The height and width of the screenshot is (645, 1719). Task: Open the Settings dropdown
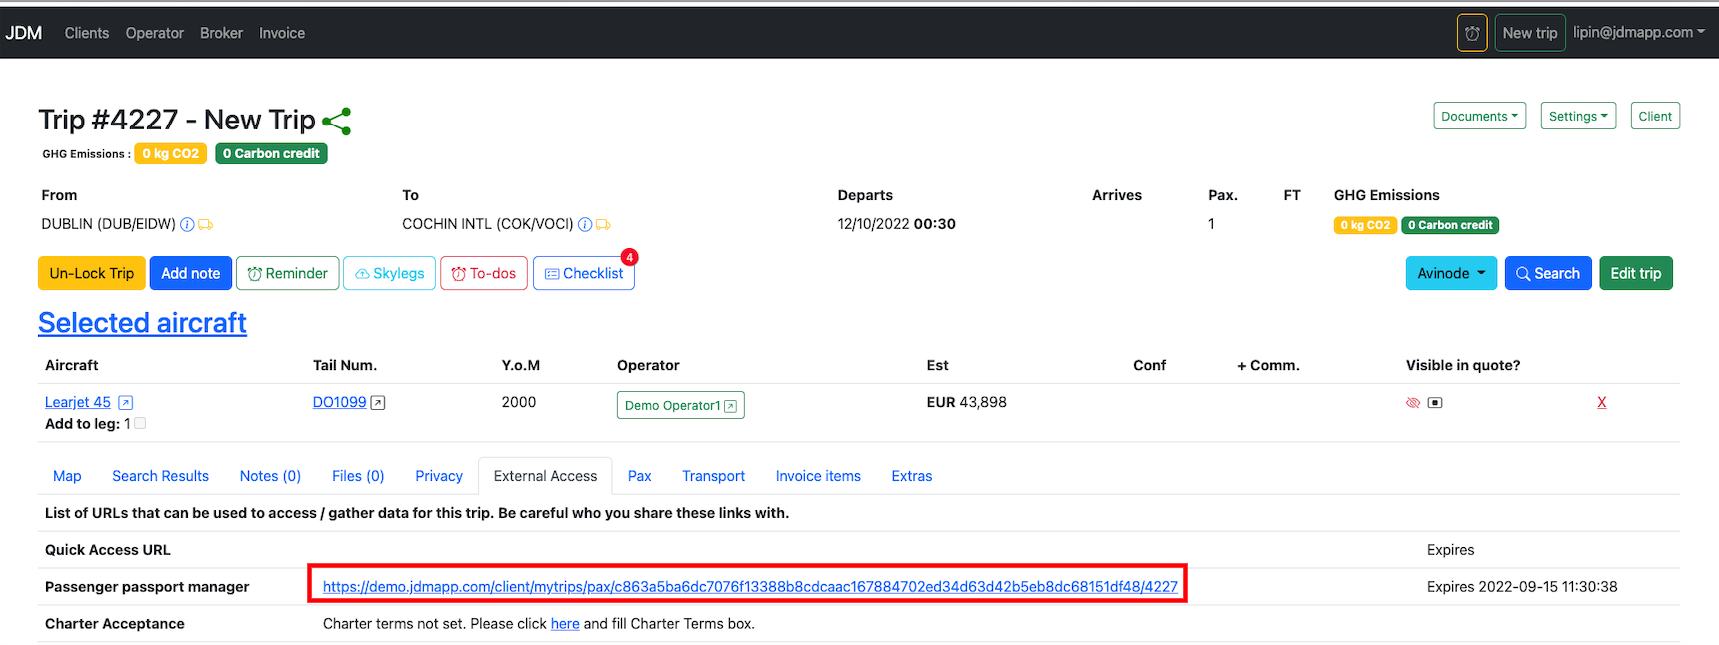pyautogui.click(x=1577, y=116)
